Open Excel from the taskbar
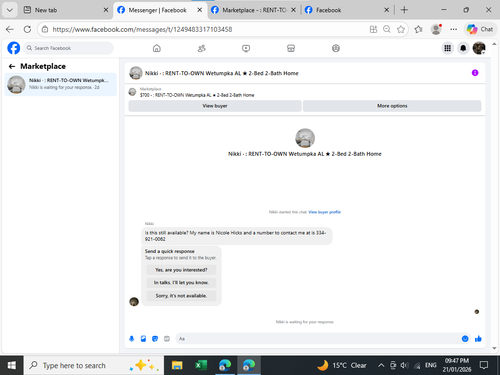 point(201,365)
